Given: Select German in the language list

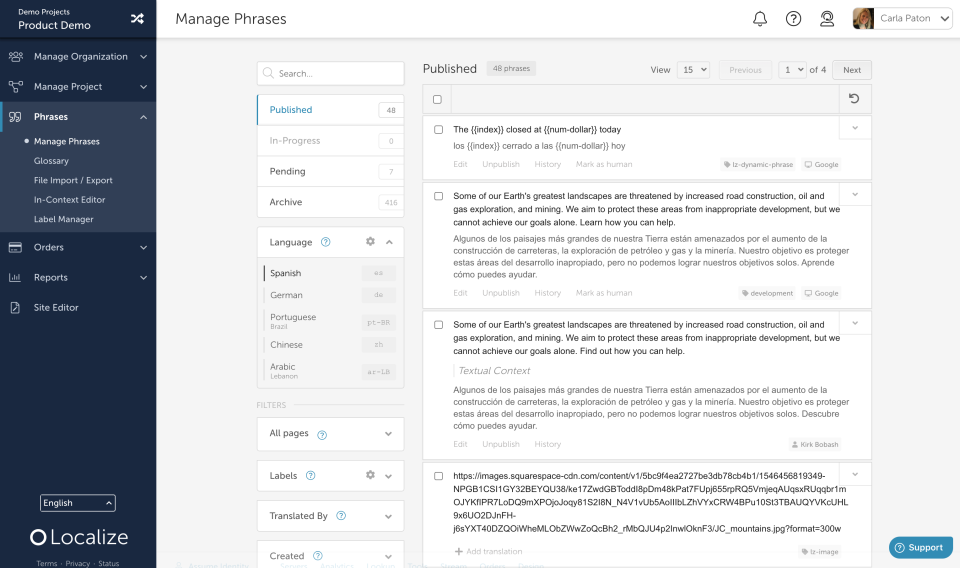Looking at the screenshot, I should pos(286,295).
